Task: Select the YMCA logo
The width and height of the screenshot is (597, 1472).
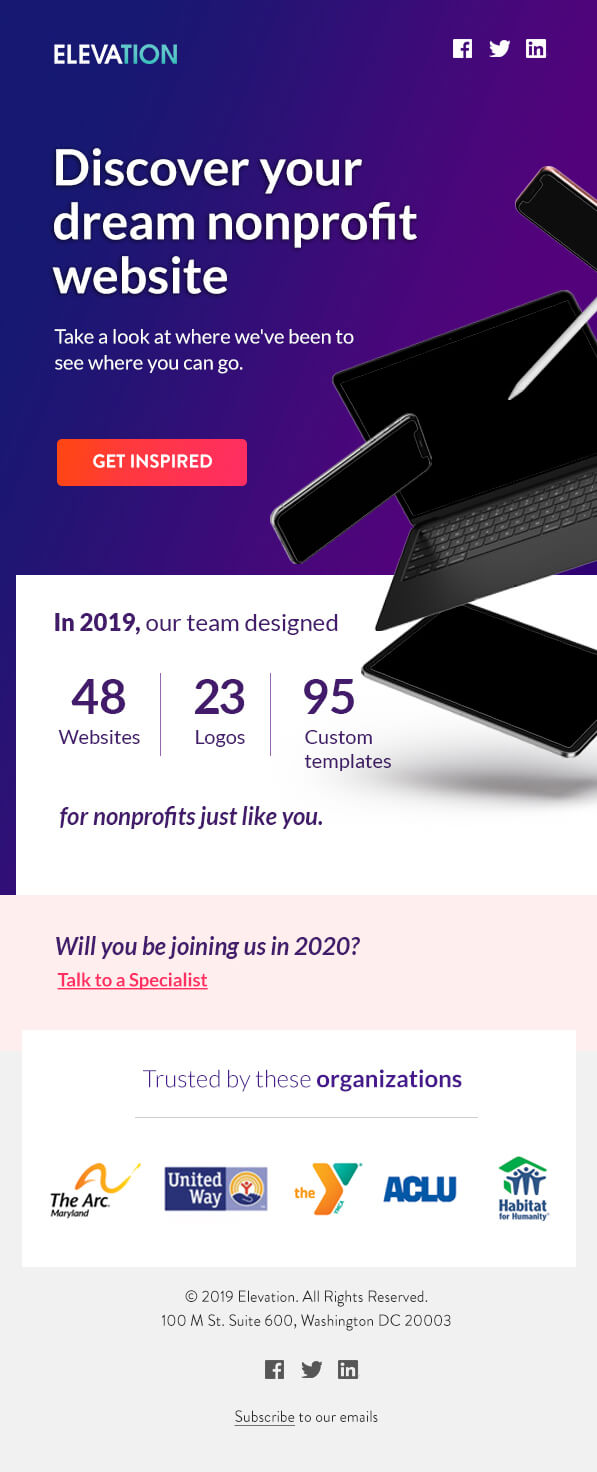Action: [x=327, y=1189]
